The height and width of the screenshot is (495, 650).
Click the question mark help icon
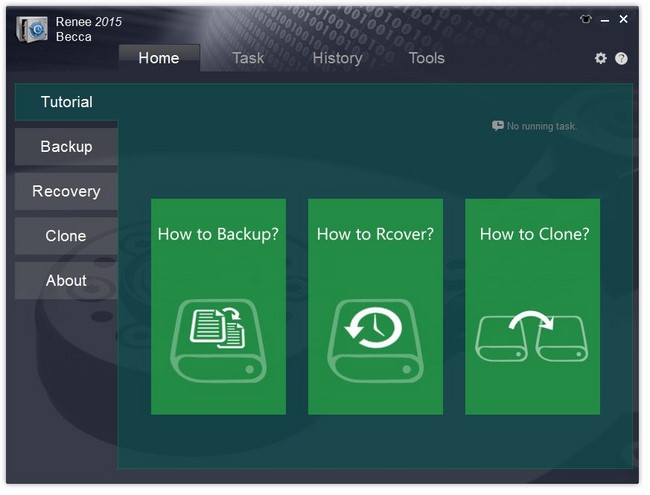[x=621, y=58]
